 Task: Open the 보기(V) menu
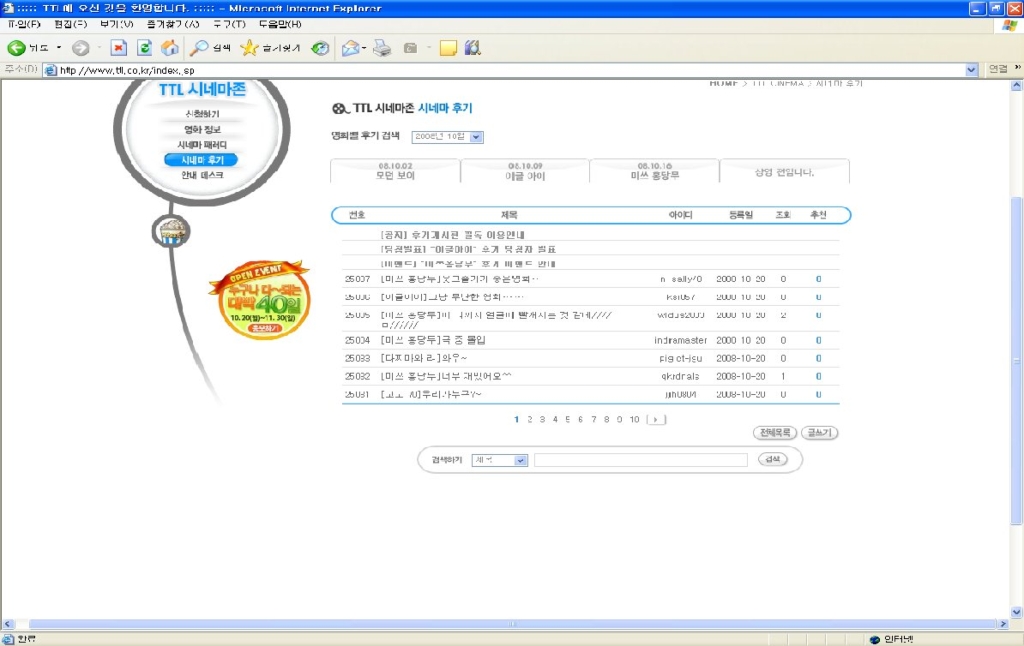[117, 24]
